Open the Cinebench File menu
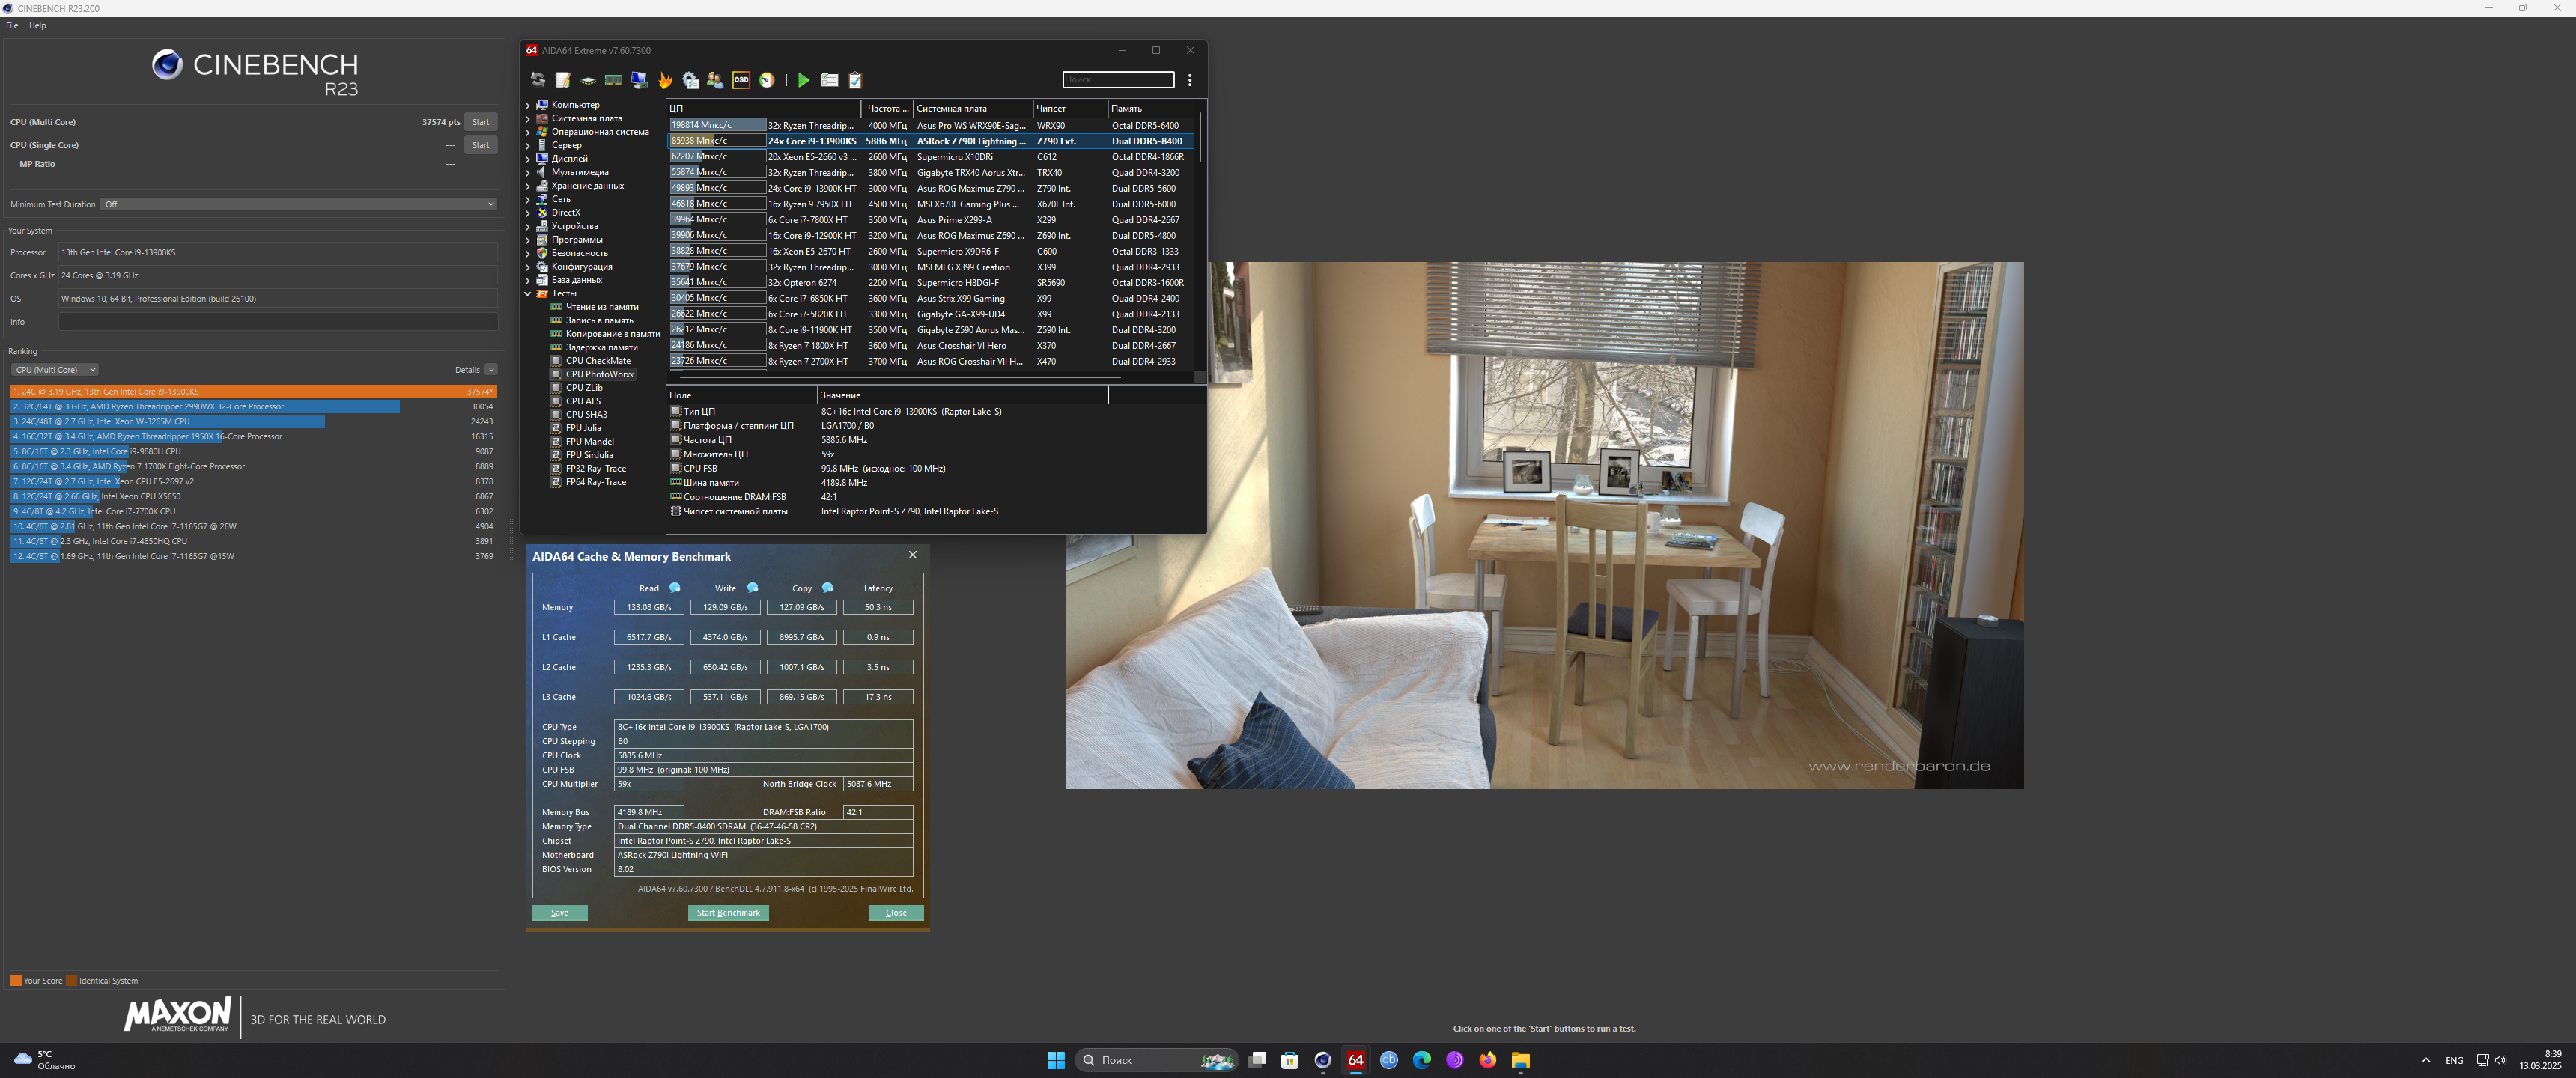This screenshot has height=1078, width=2576. point(12,26)
